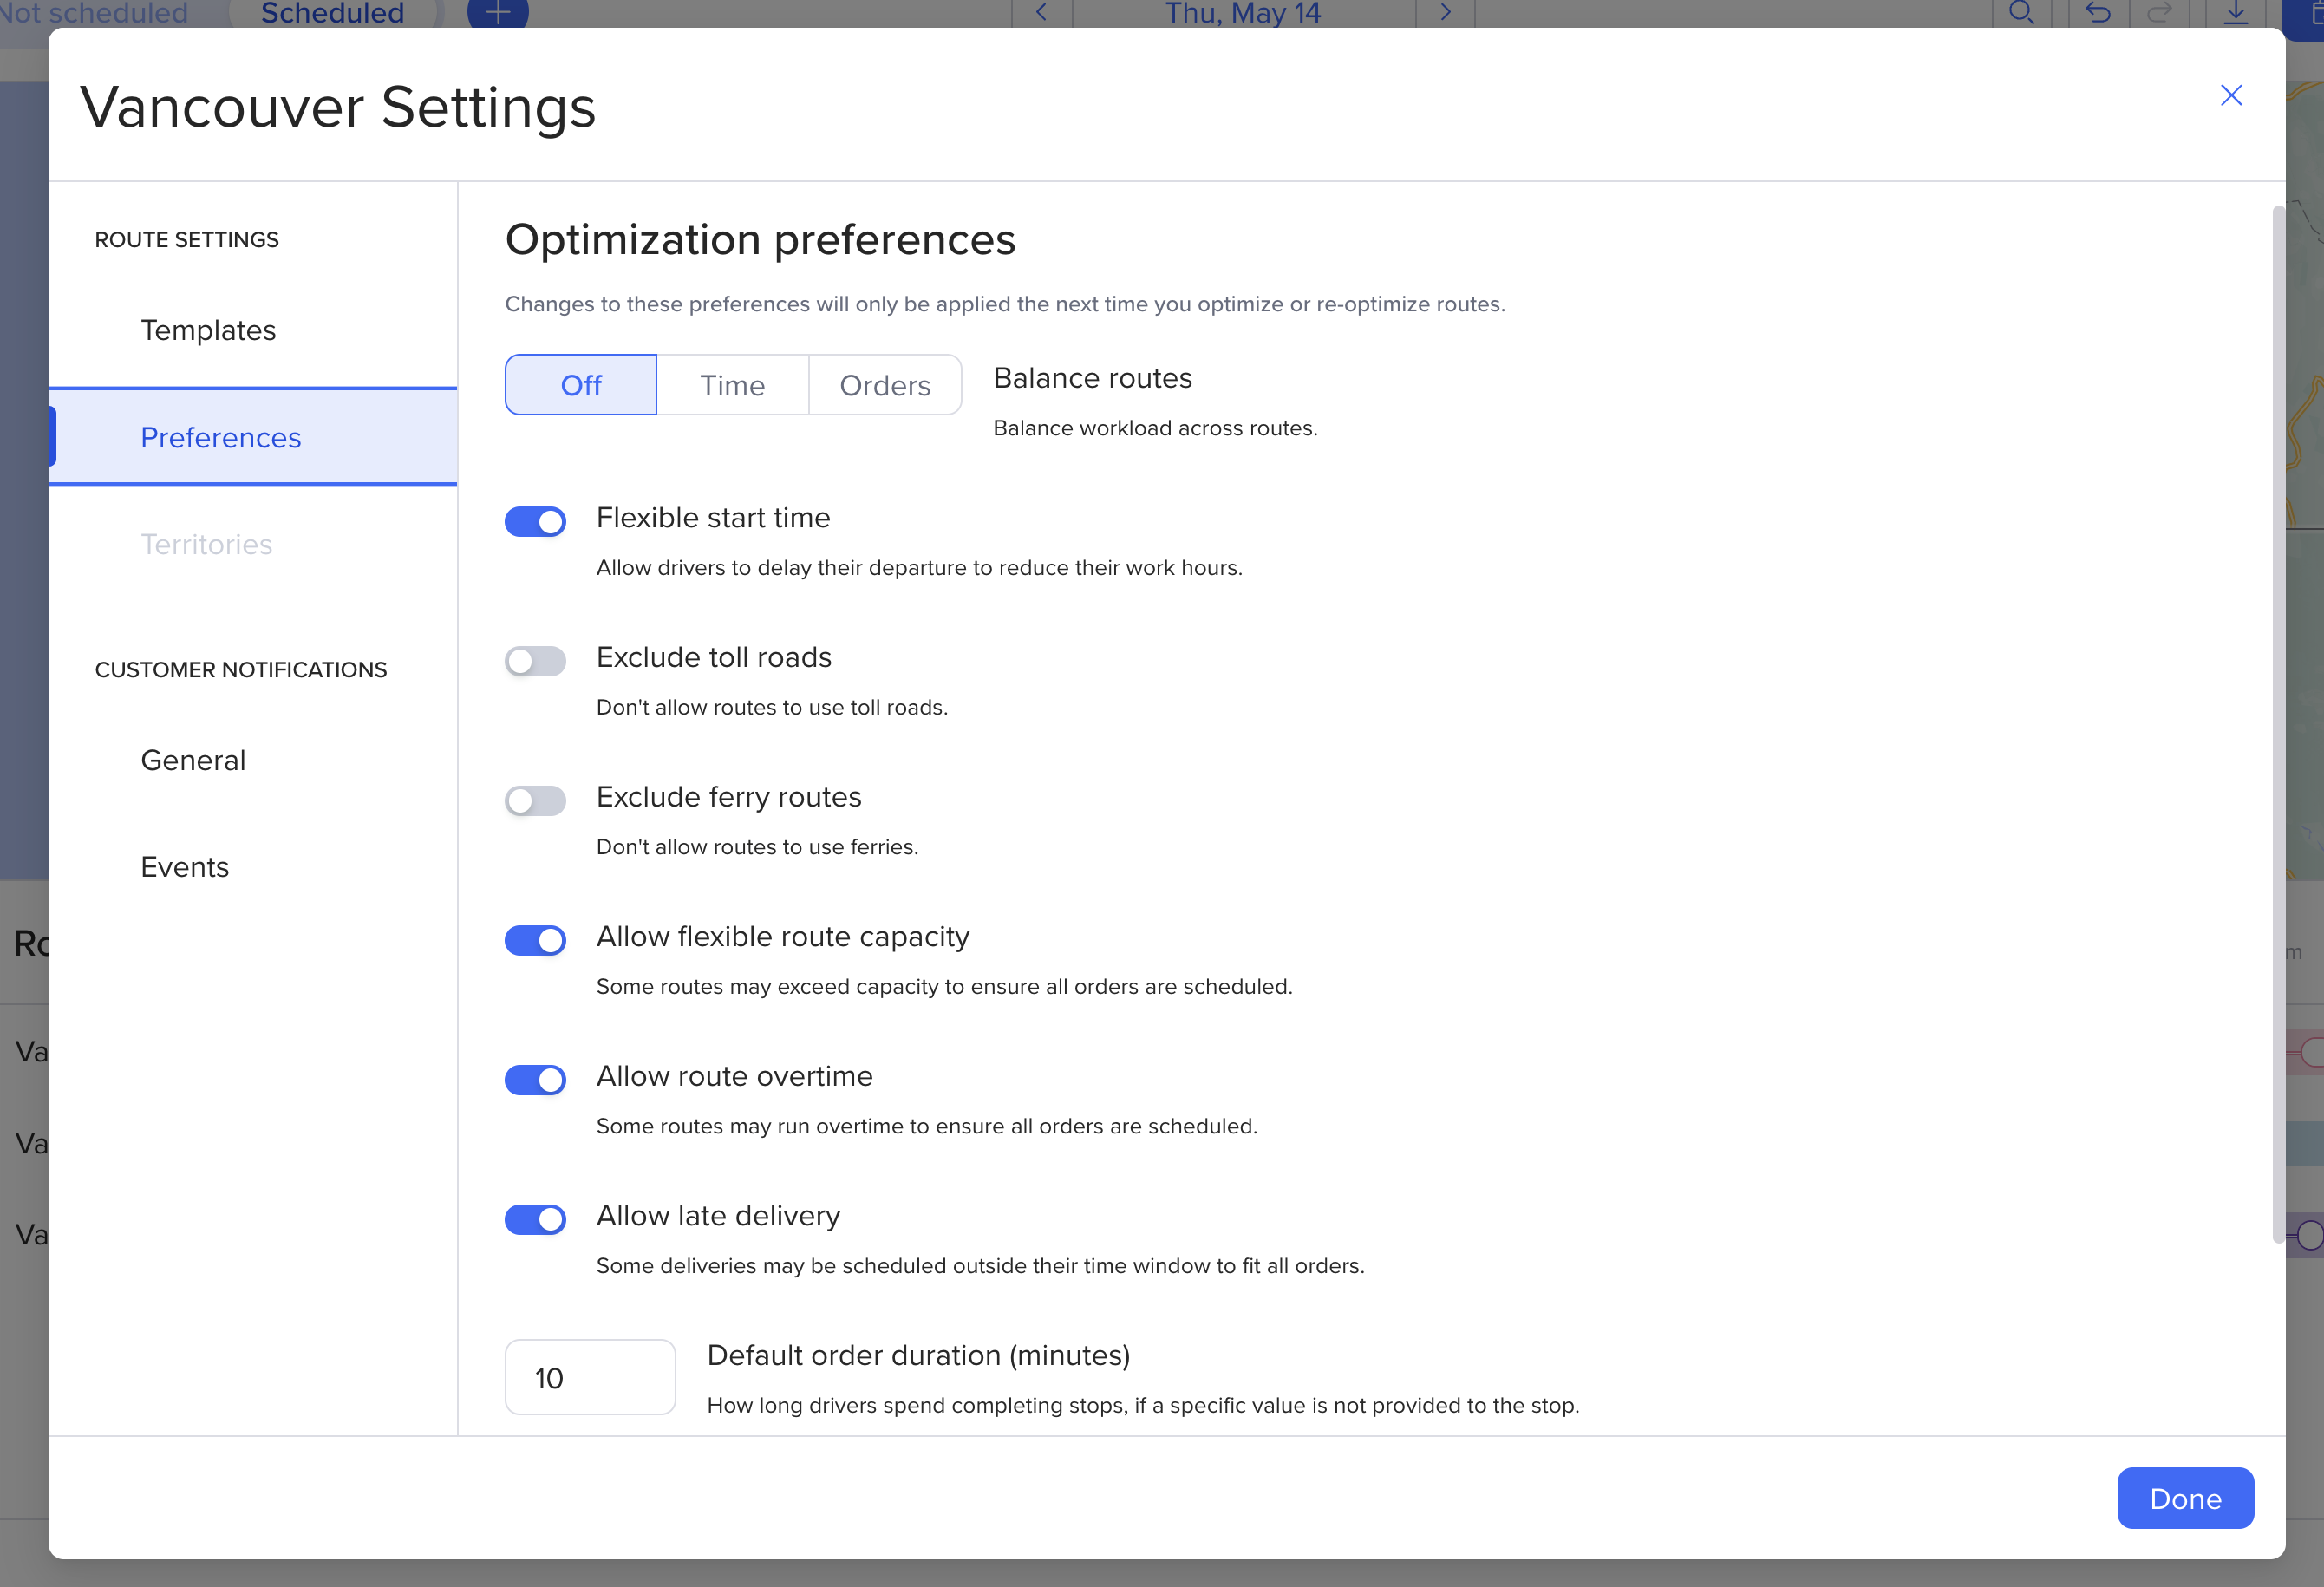Close the Vancouver Settings dialog
The height and width of the screenshot is (1587, 2324).
(x=2230, y=95)
